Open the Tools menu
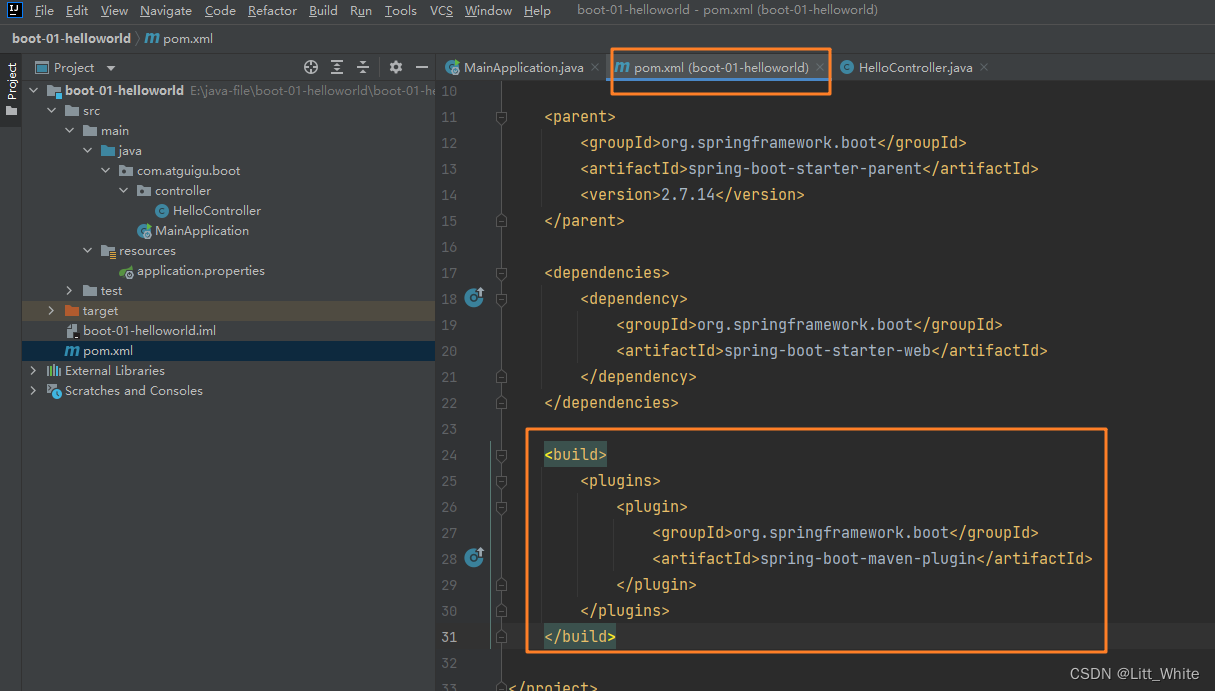 401,11
